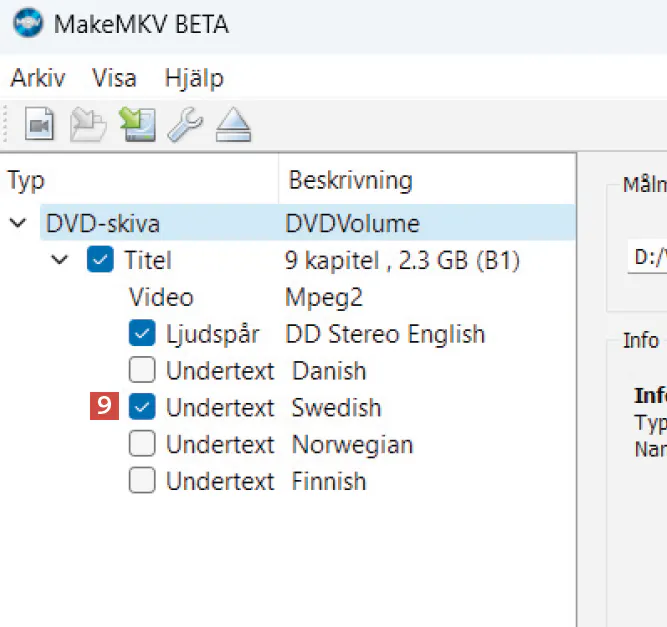Enable the Danish Undertext checkbox
The height and width of the screenshot is (627, 667).
[142, 371]
